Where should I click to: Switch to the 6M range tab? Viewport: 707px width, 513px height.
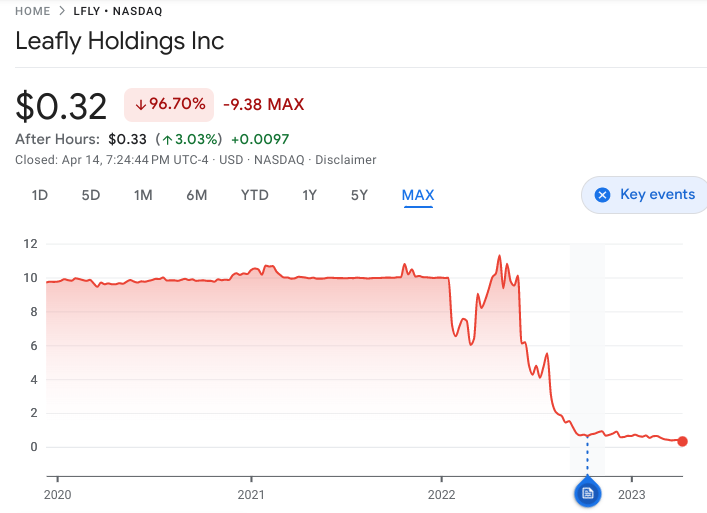(196, 195)
